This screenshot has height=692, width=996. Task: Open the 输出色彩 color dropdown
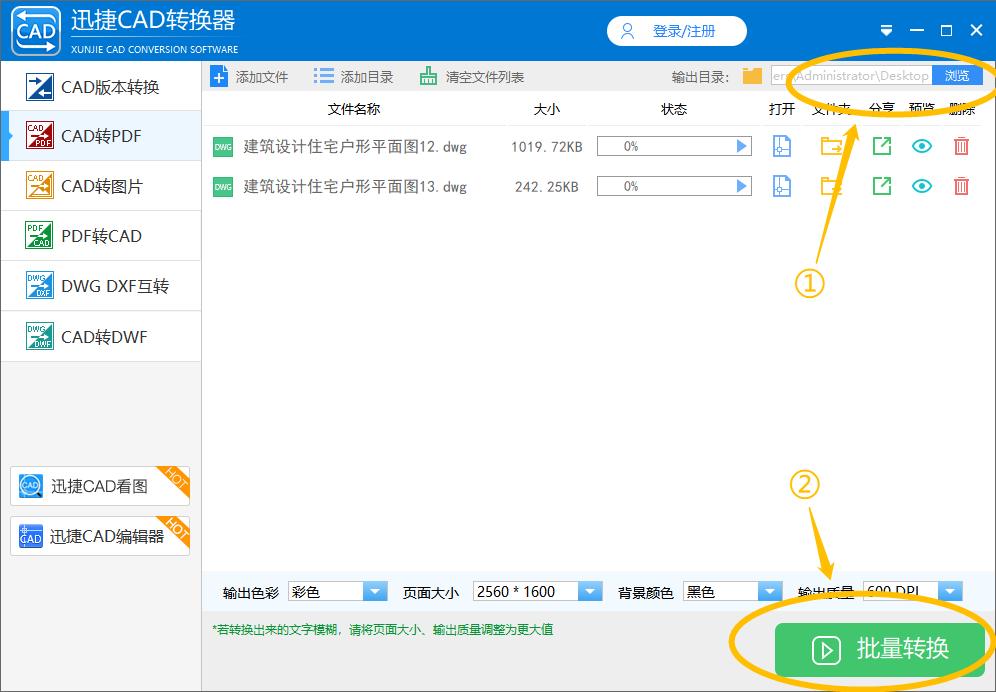click(x=375, y=591)
